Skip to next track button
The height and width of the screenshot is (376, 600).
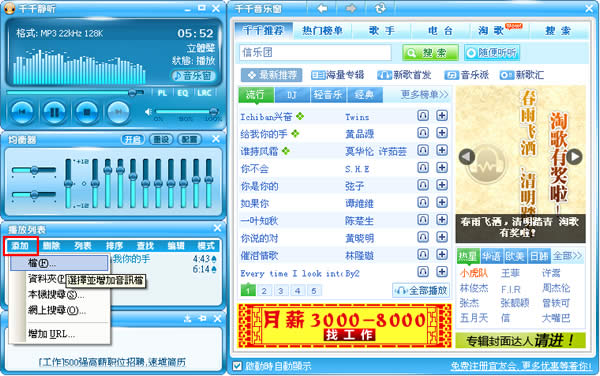118,112
